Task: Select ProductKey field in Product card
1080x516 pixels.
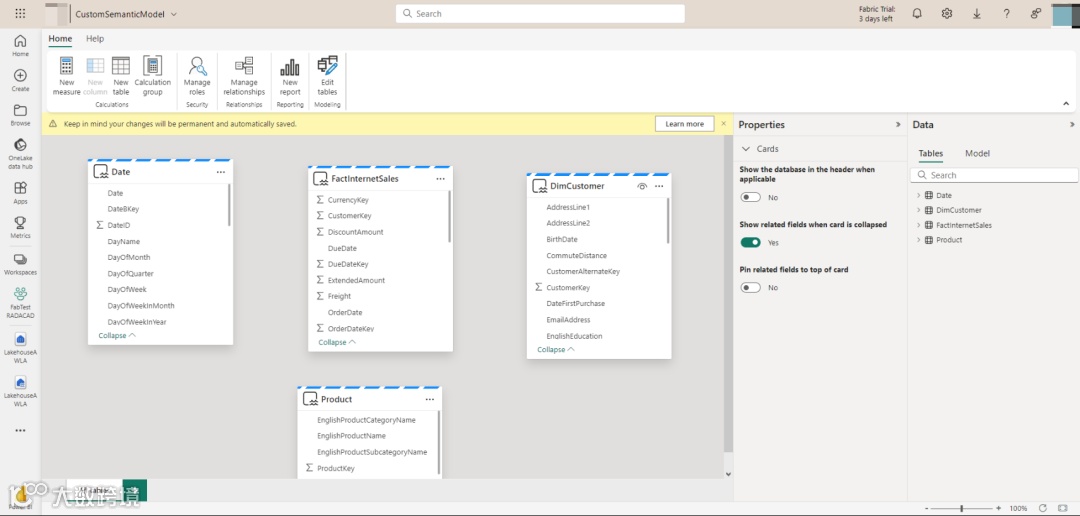Action: pos(336,468)
